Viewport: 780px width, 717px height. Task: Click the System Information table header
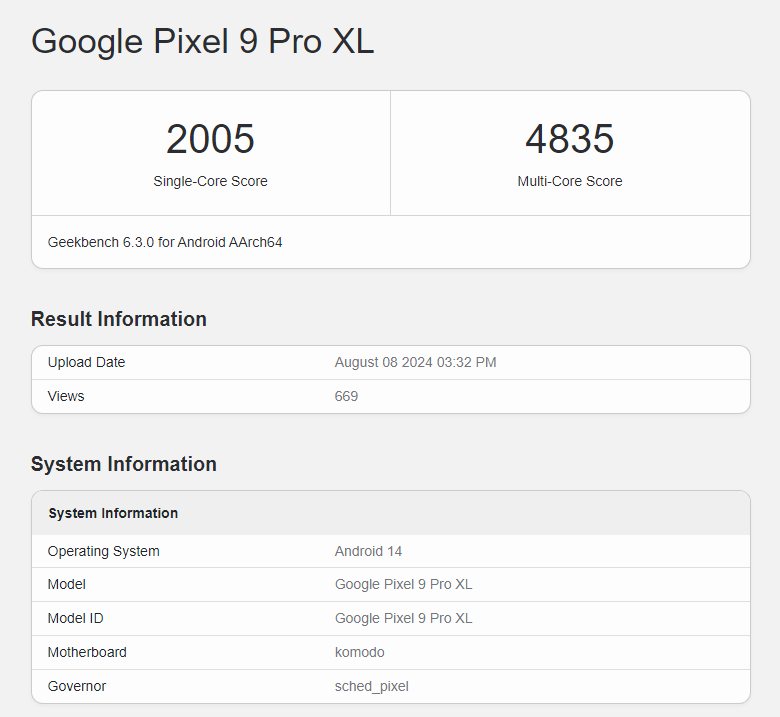[x=113, y=513]
